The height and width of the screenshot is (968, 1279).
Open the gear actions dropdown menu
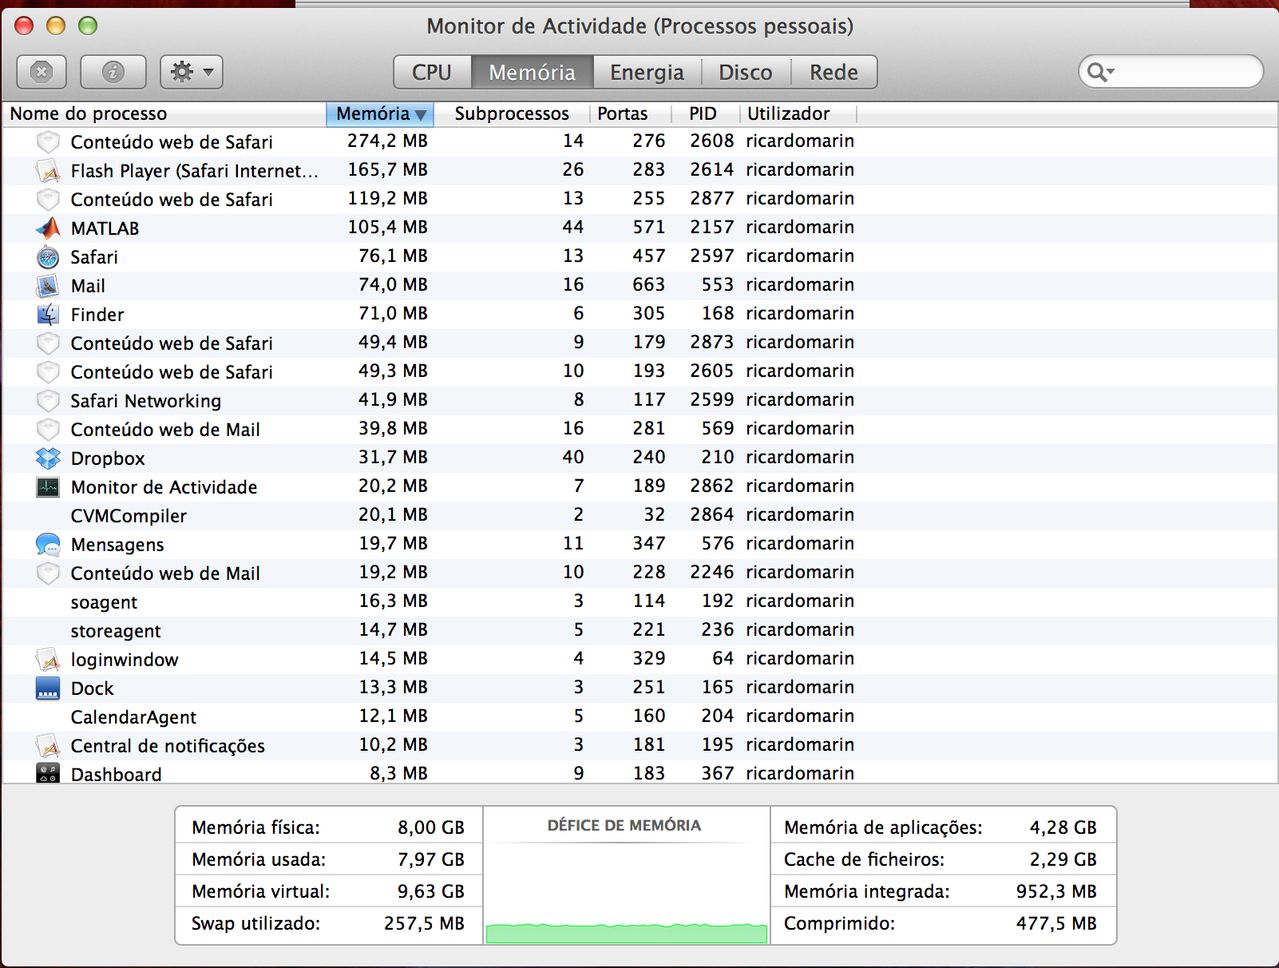click(x=191, y=72)
